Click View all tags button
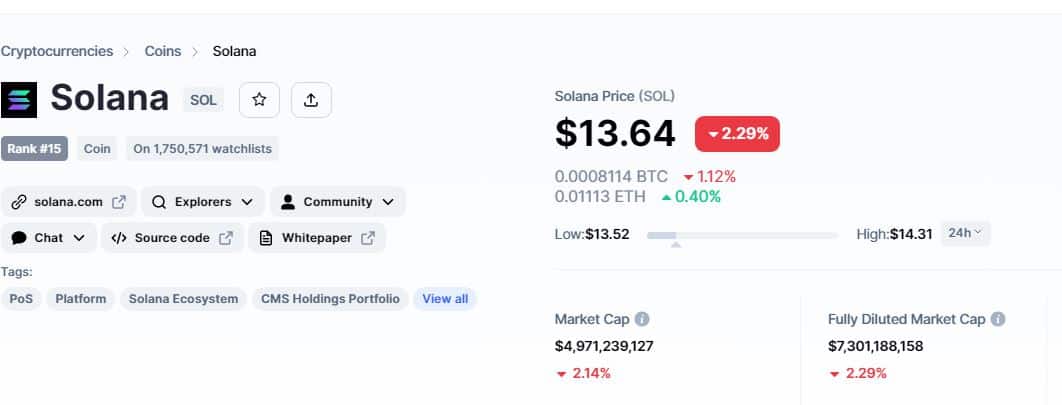This screenshot has width=1062, height=405. click(445, 299)
